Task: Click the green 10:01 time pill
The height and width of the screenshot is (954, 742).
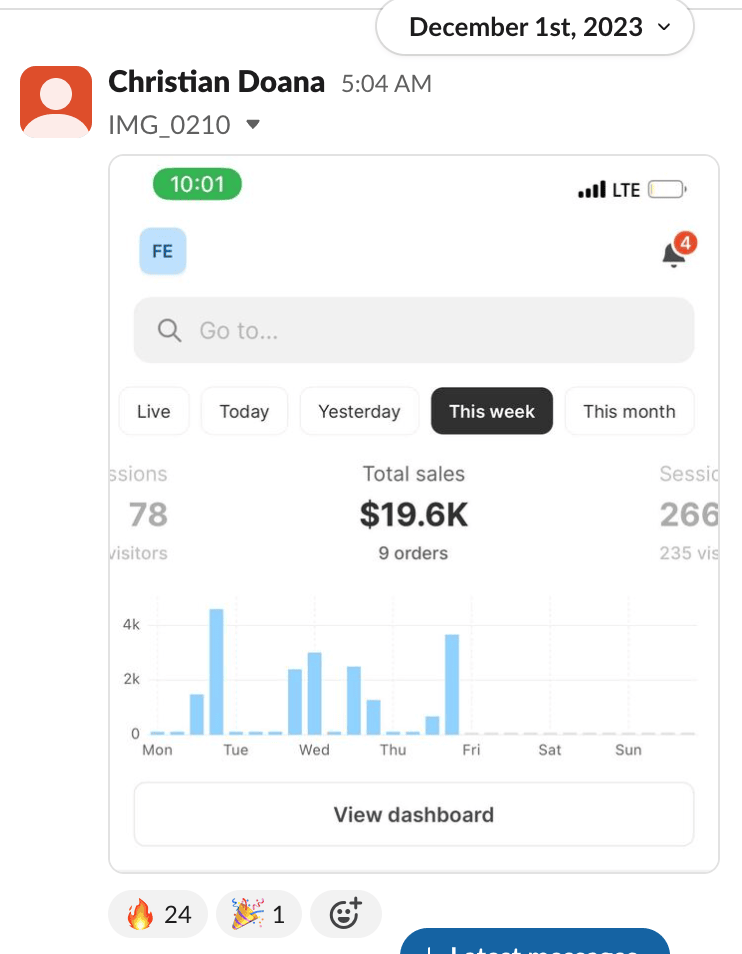Action: click(x=197, y=184)
